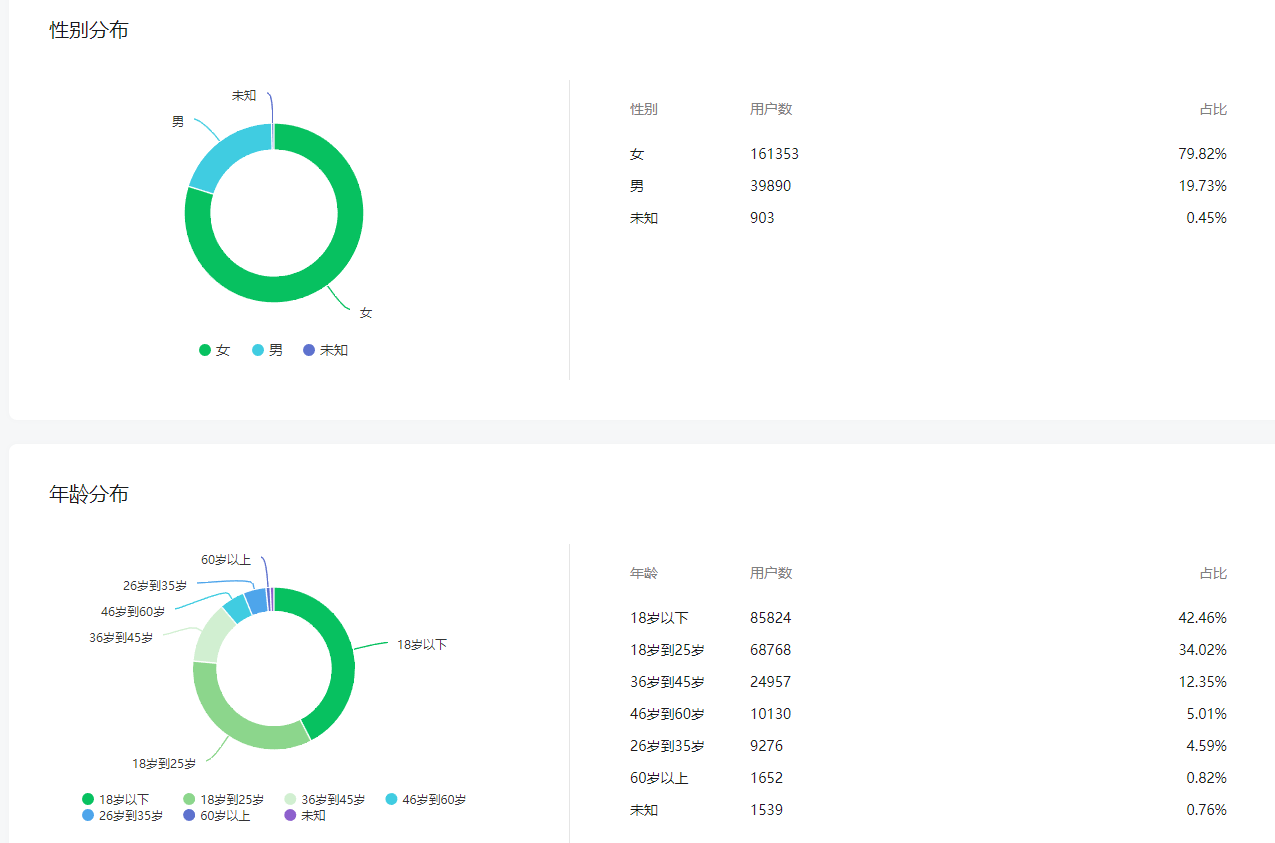
Task: Click the 26岁到35岁 row label in age table
Action: pyautogui.click(x=667, y=746)
